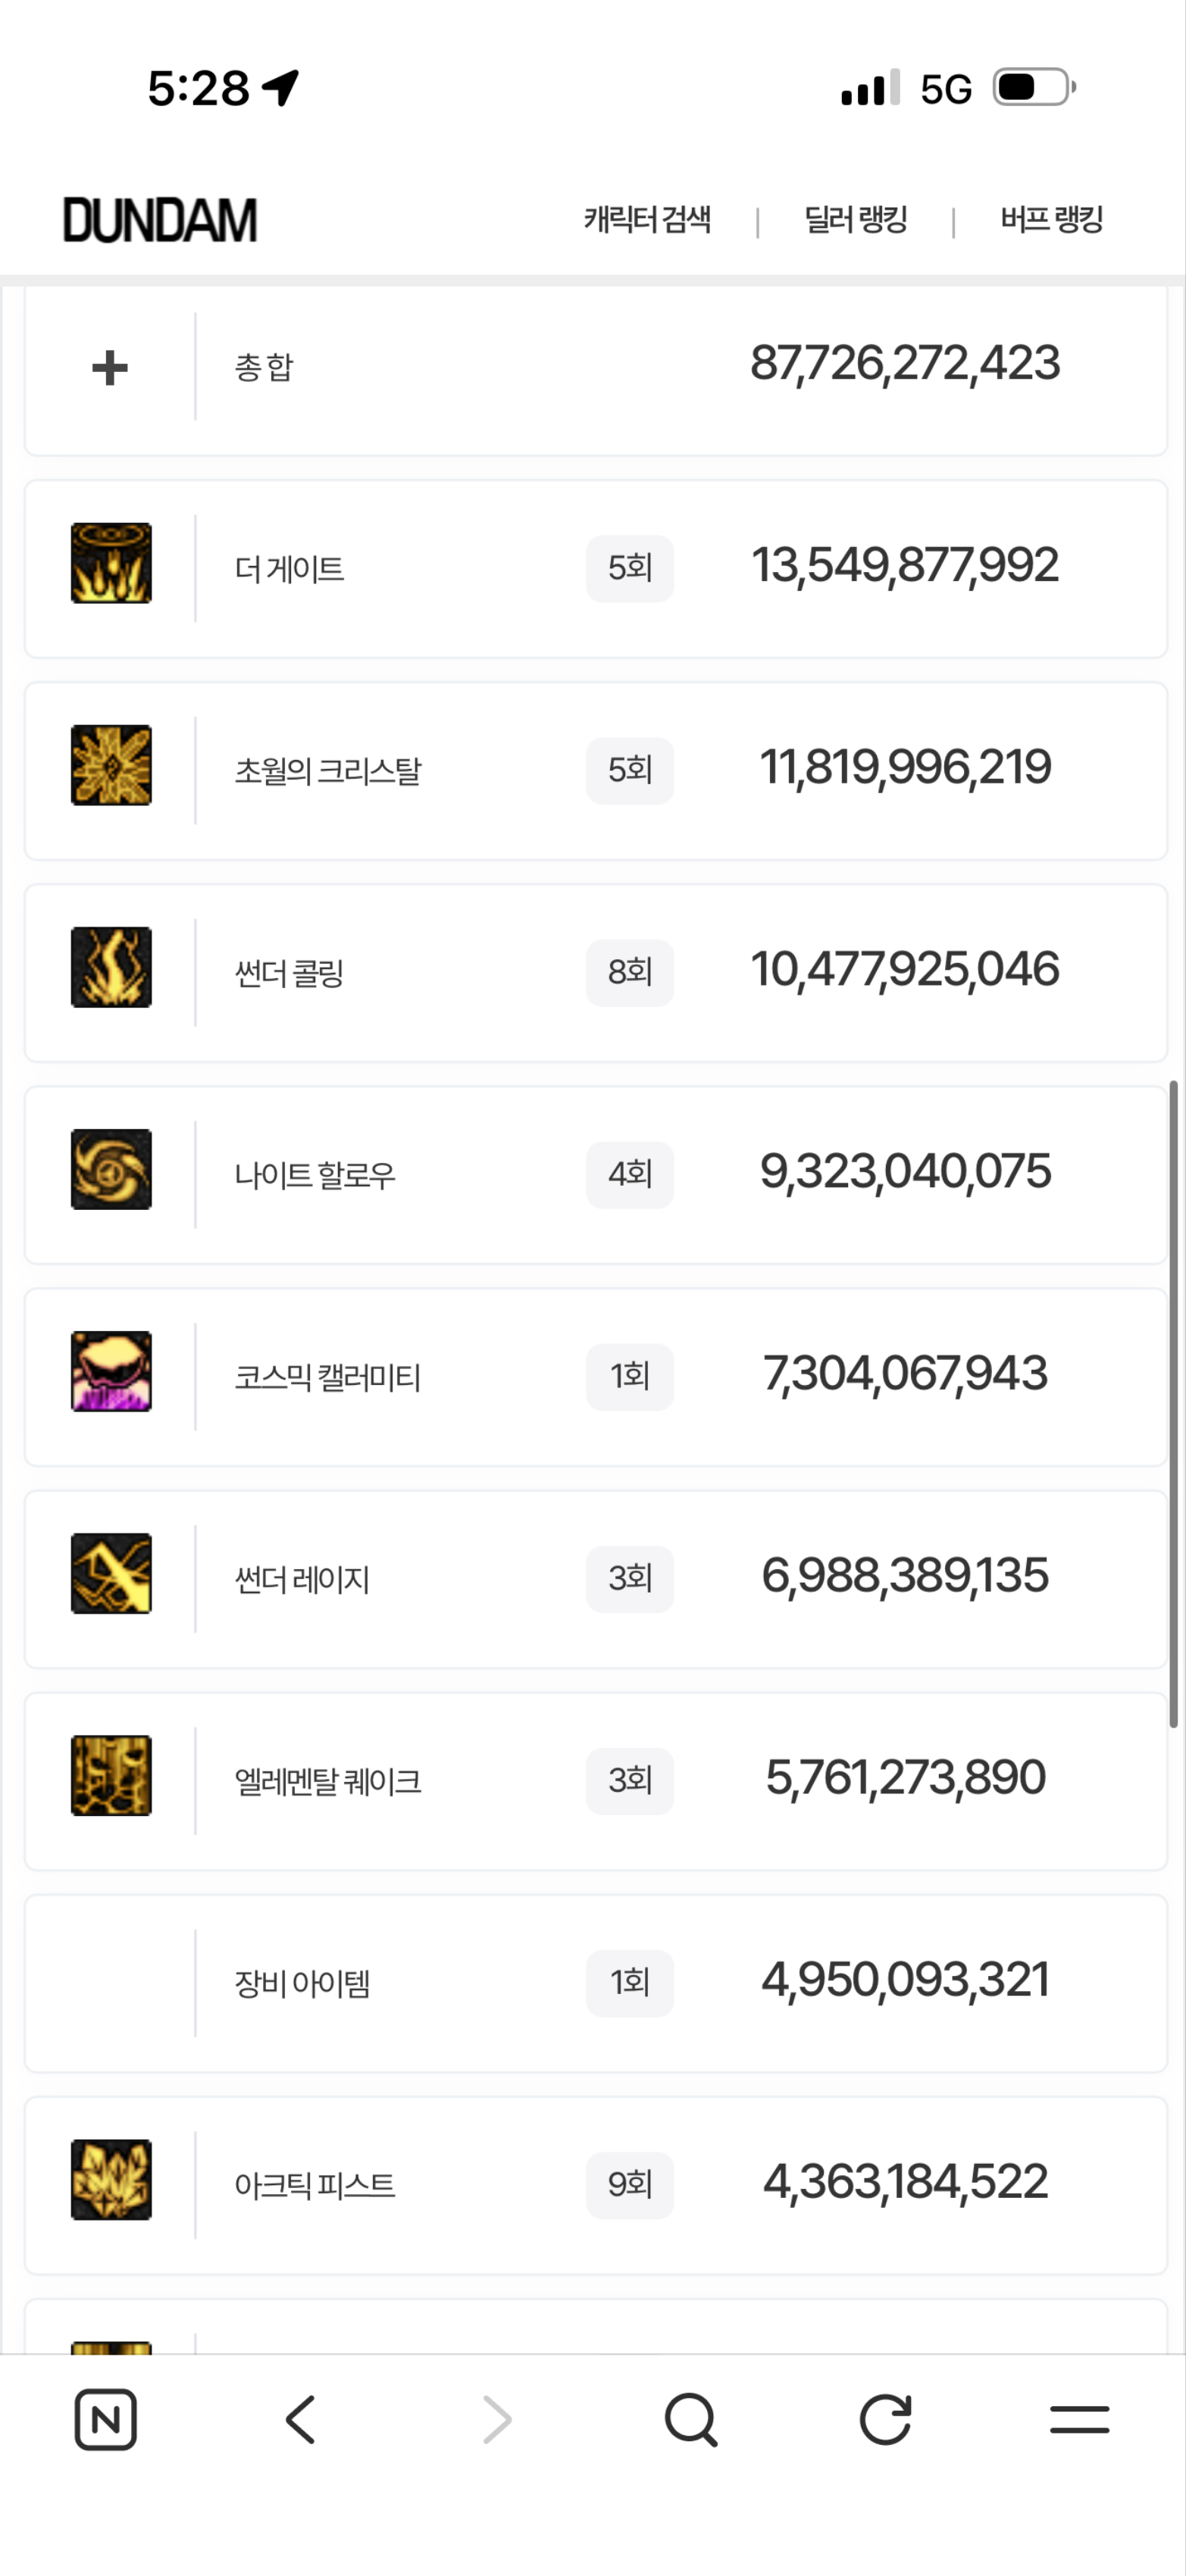Tap the 초월의 크리스탈 skill icon
This screenshot has width=1186, height=2576.
pyautogui.click(x=111, y=765)
